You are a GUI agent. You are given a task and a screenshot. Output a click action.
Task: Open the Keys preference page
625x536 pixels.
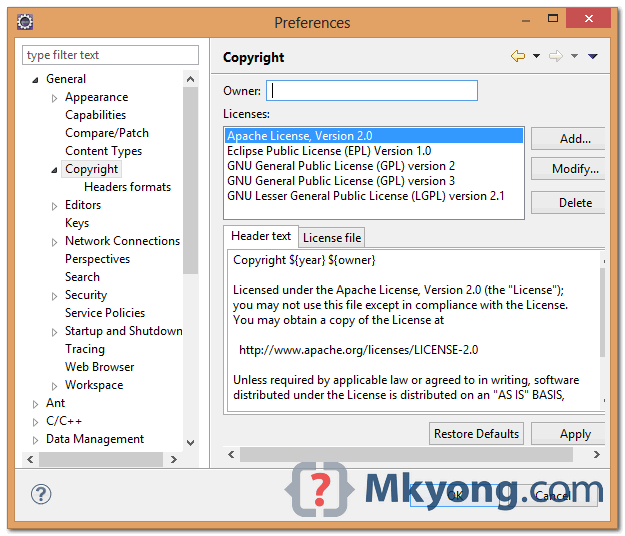(77, 223)
